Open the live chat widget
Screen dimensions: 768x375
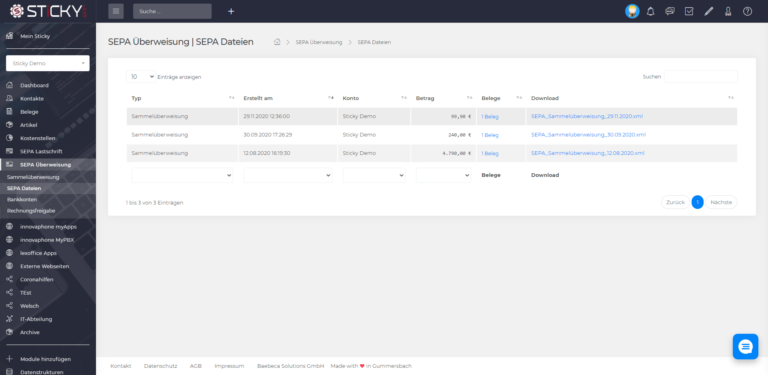[x=745, y=347]
